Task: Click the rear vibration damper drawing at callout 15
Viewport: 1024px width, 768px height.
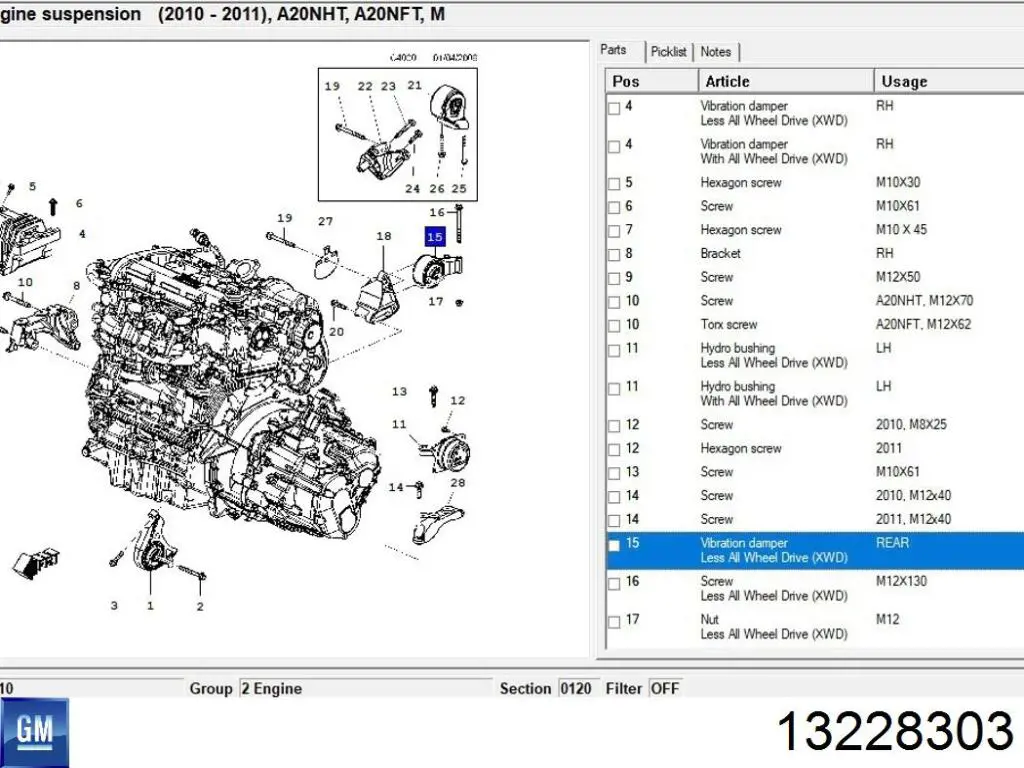Action: (x=438, y=270)
